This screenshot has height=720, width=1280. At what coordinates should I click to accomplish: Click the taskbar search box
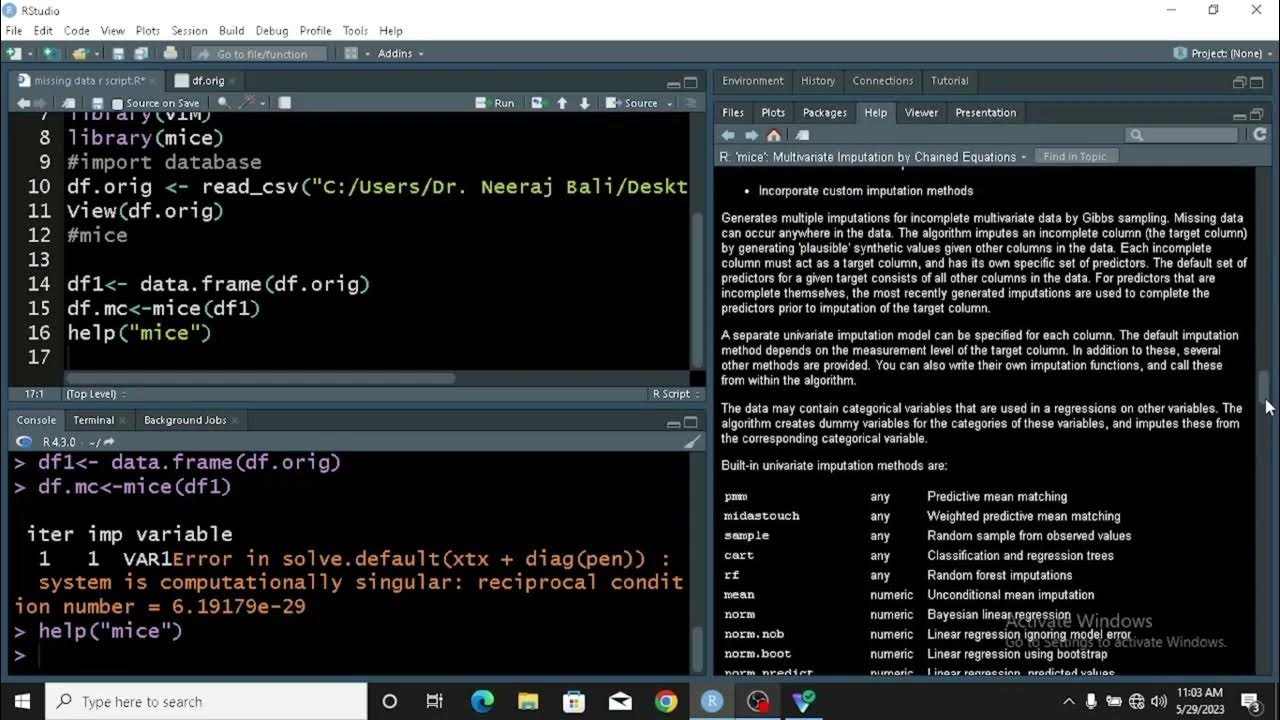[207, 701]
